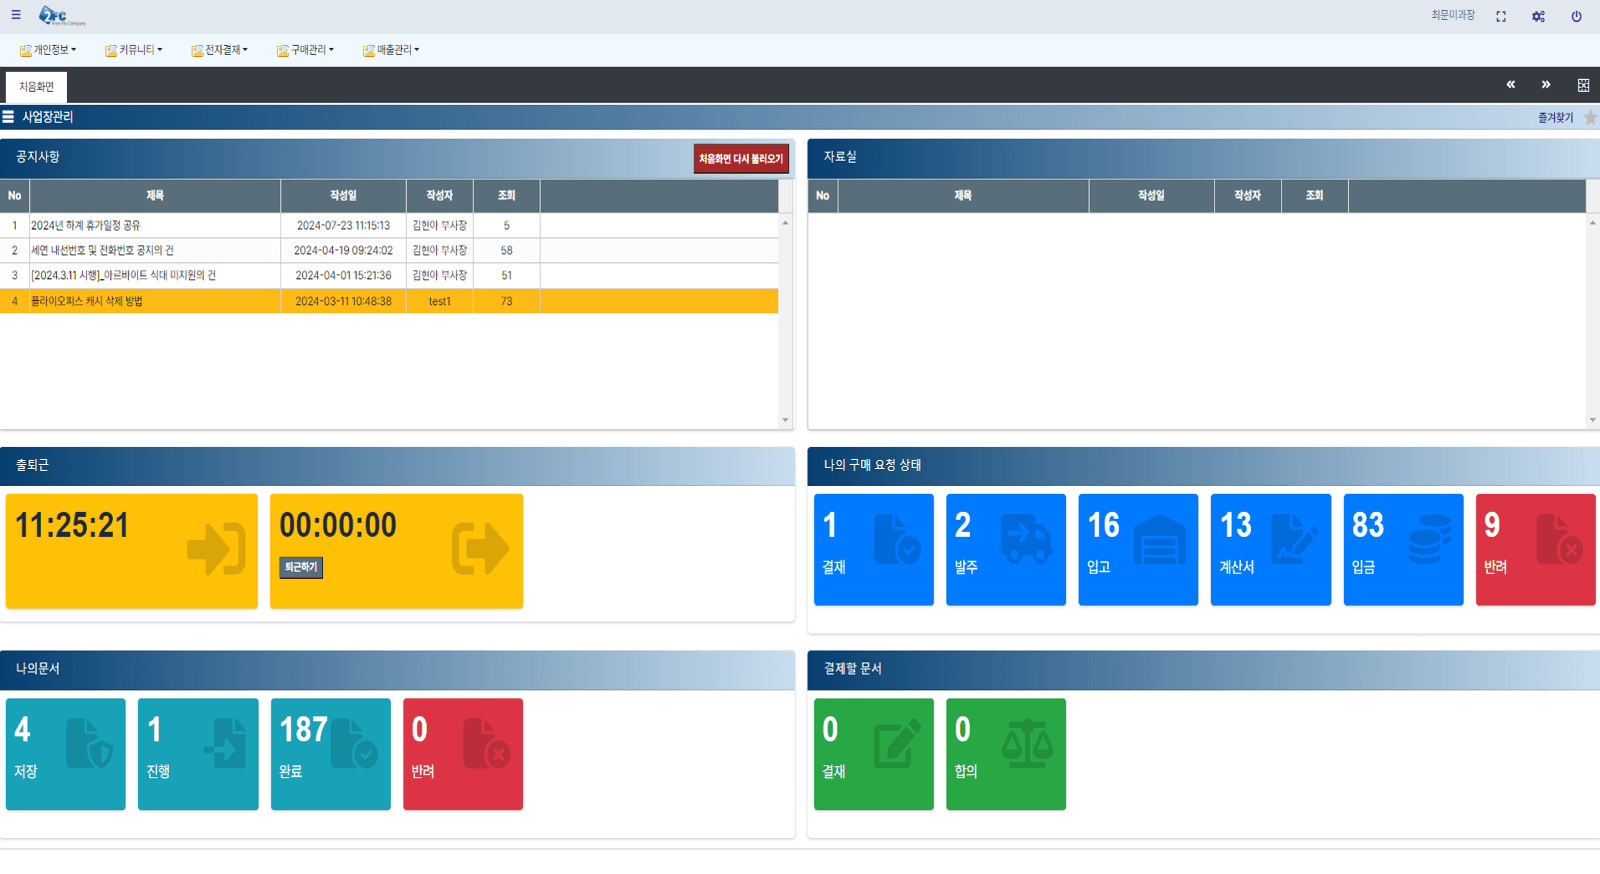The image size is (1600, 874).
Task: Expand the 전자결재 dropdown menu
Action: [x=220, y=50]
